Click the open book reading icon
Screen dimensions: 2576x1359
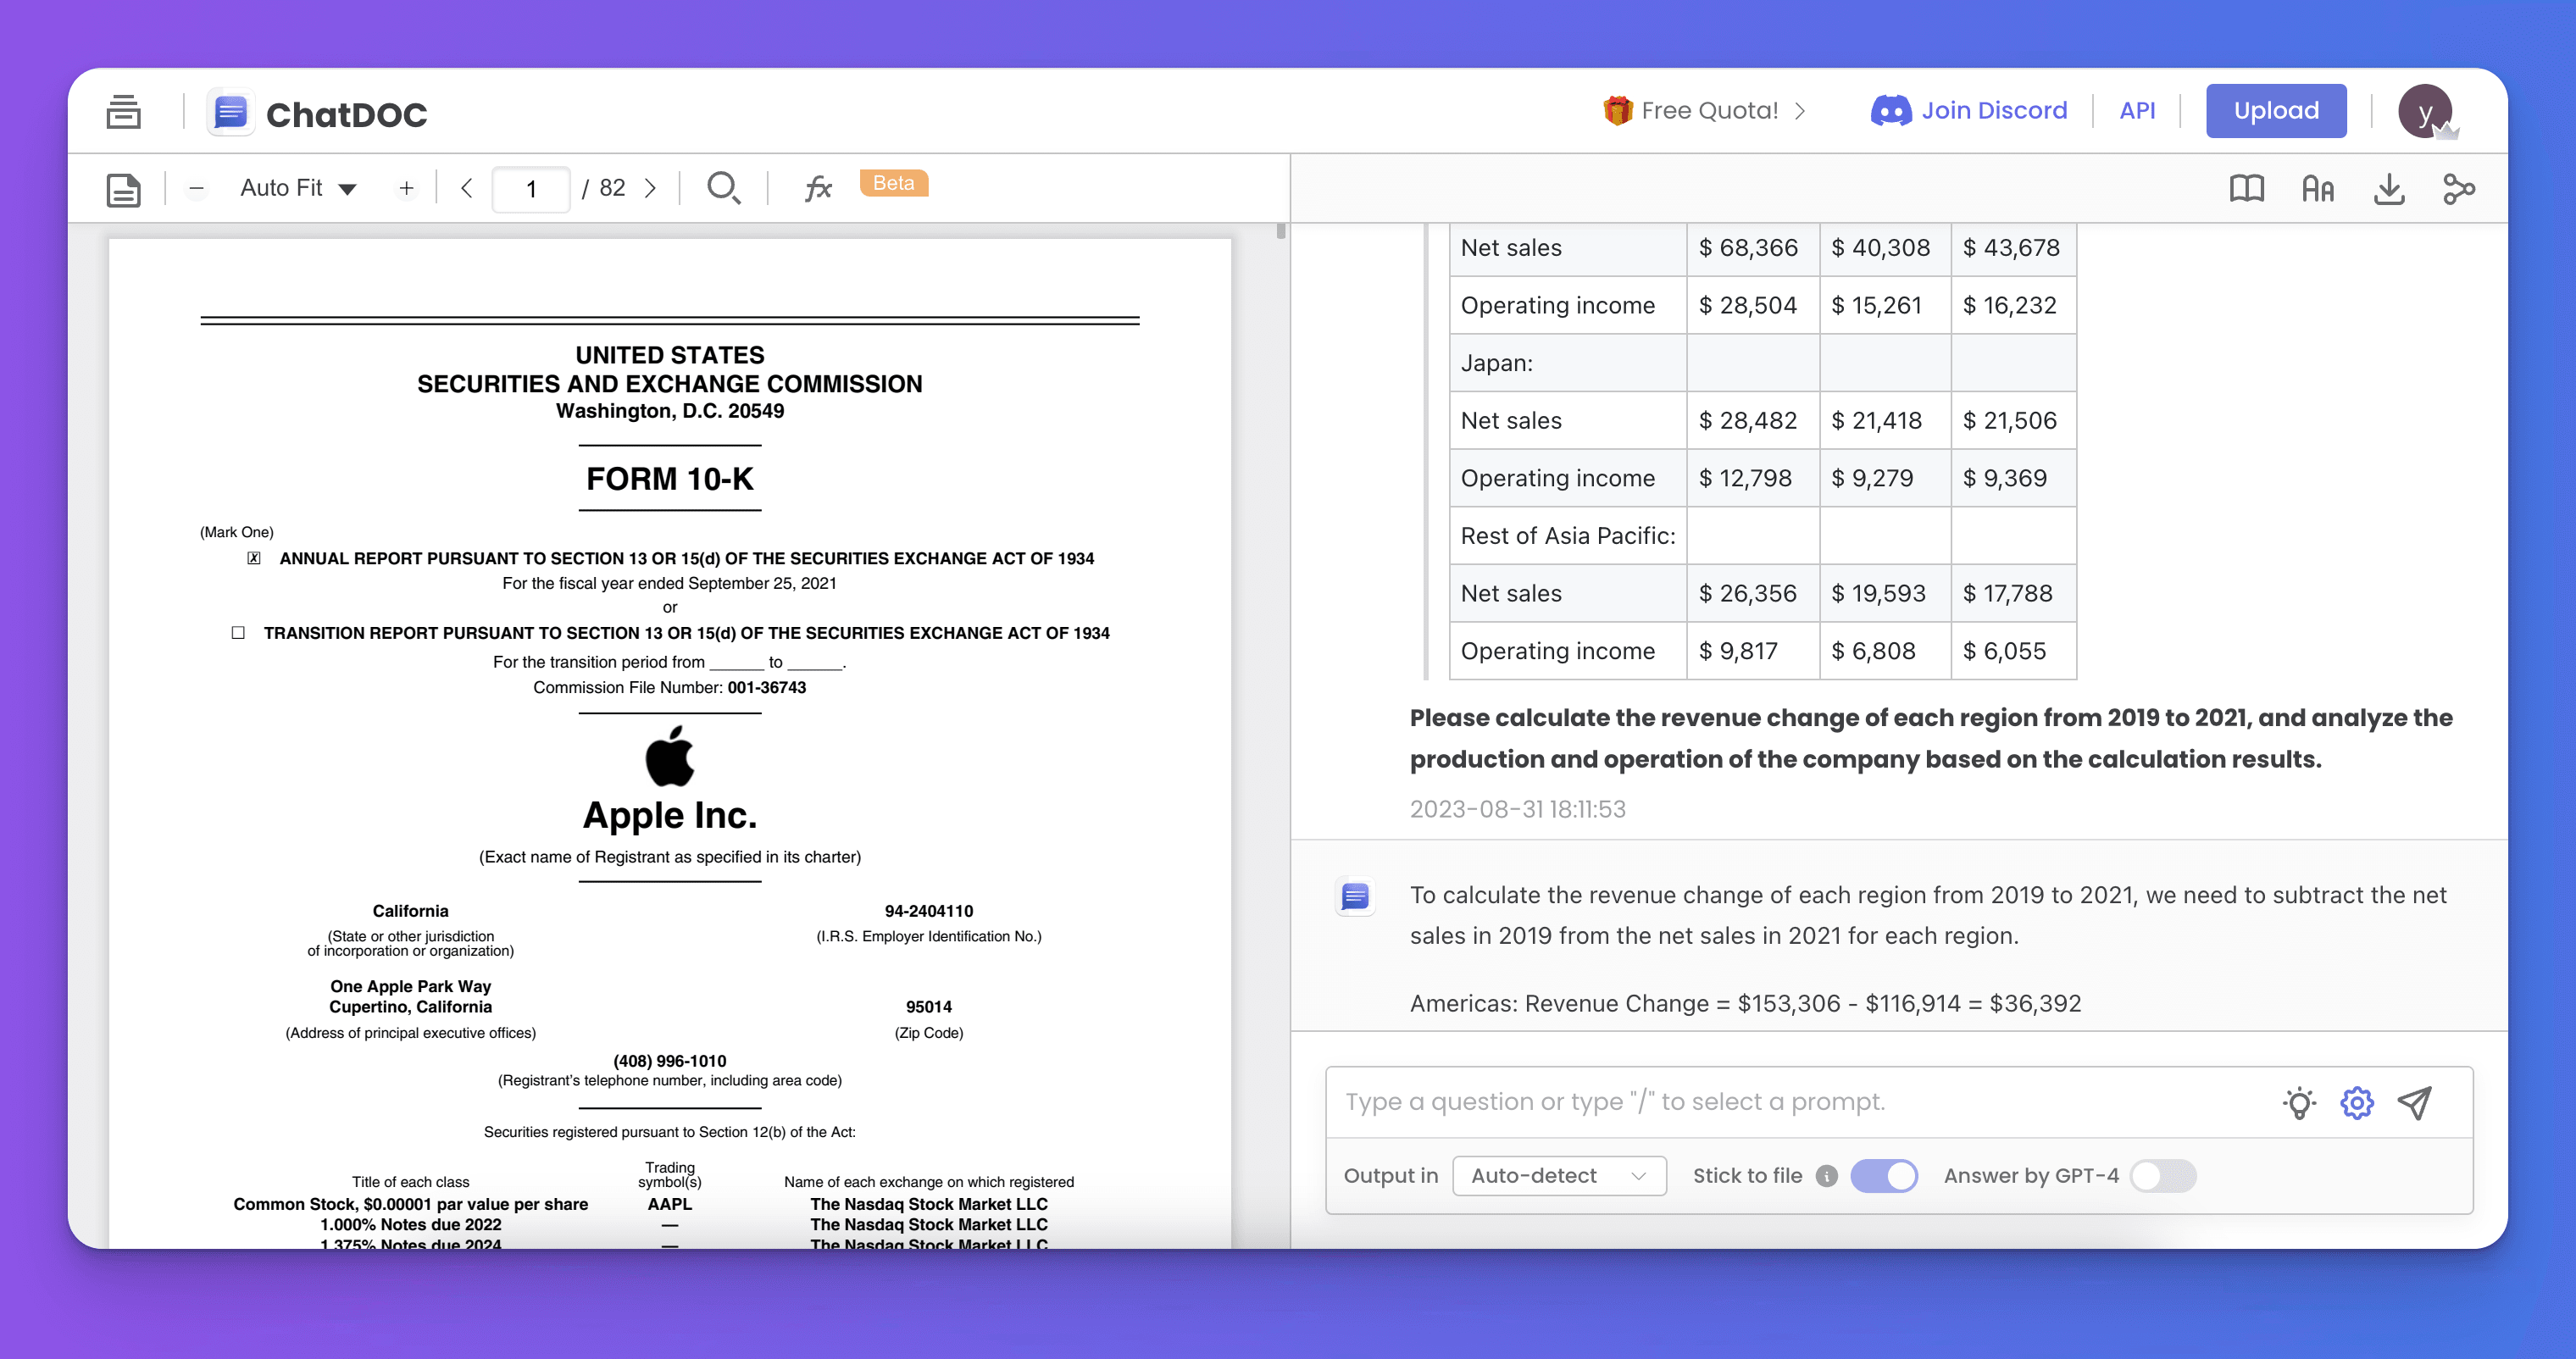[x=2246, y=188]
